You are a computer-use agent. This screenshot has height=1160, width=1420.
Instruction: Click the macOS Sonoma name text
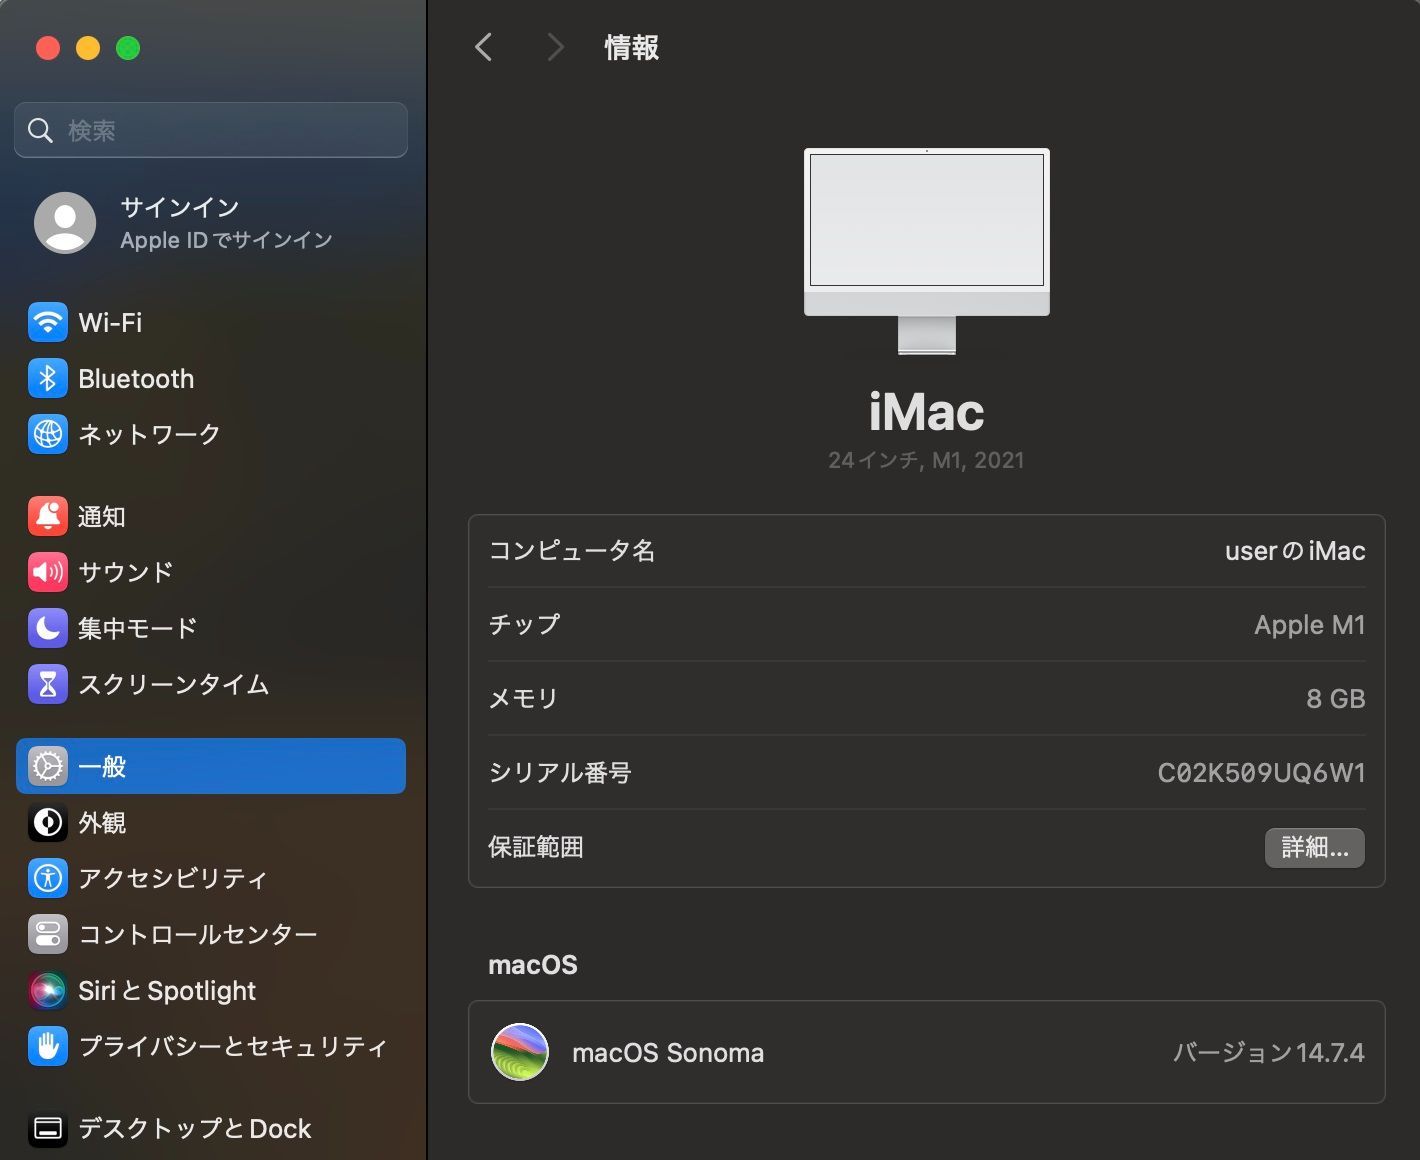[668, 1053]
